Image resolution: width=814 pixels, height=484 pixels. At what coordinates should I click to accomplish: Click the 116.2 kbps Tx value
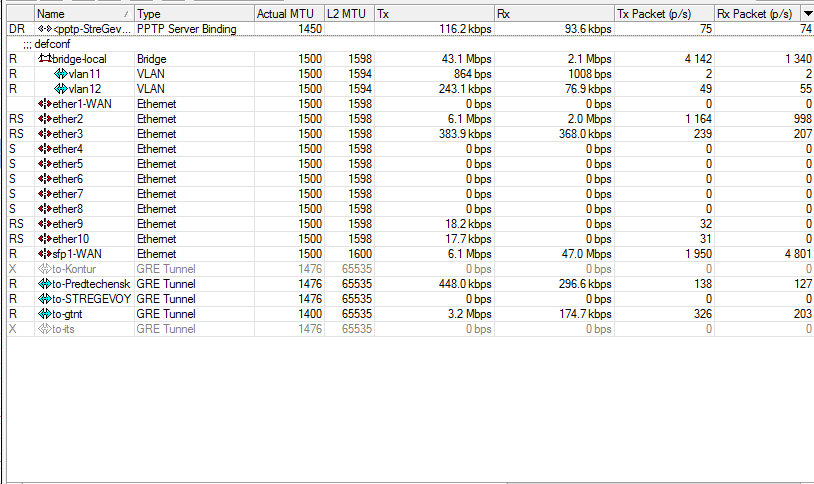tap(465, 29)
